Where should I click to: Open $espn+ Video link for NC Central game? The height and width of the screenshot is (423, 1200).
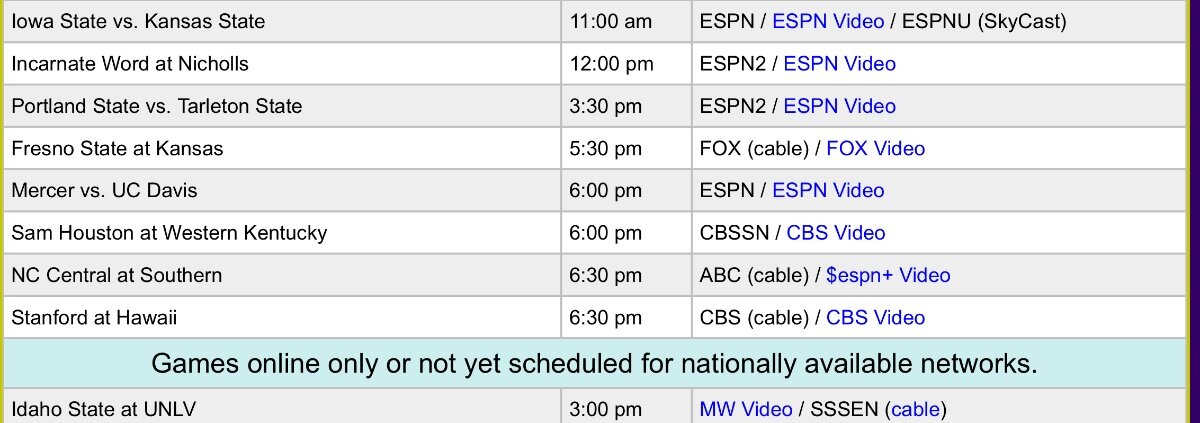click(x=888, y=274)
